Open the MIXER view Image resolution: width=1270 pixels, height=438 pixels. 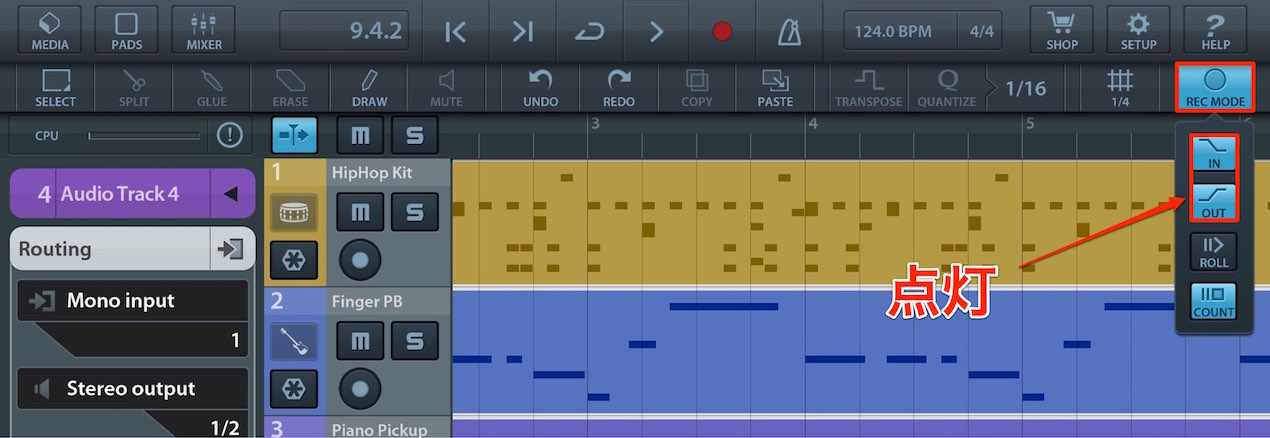tap(203, 30)
